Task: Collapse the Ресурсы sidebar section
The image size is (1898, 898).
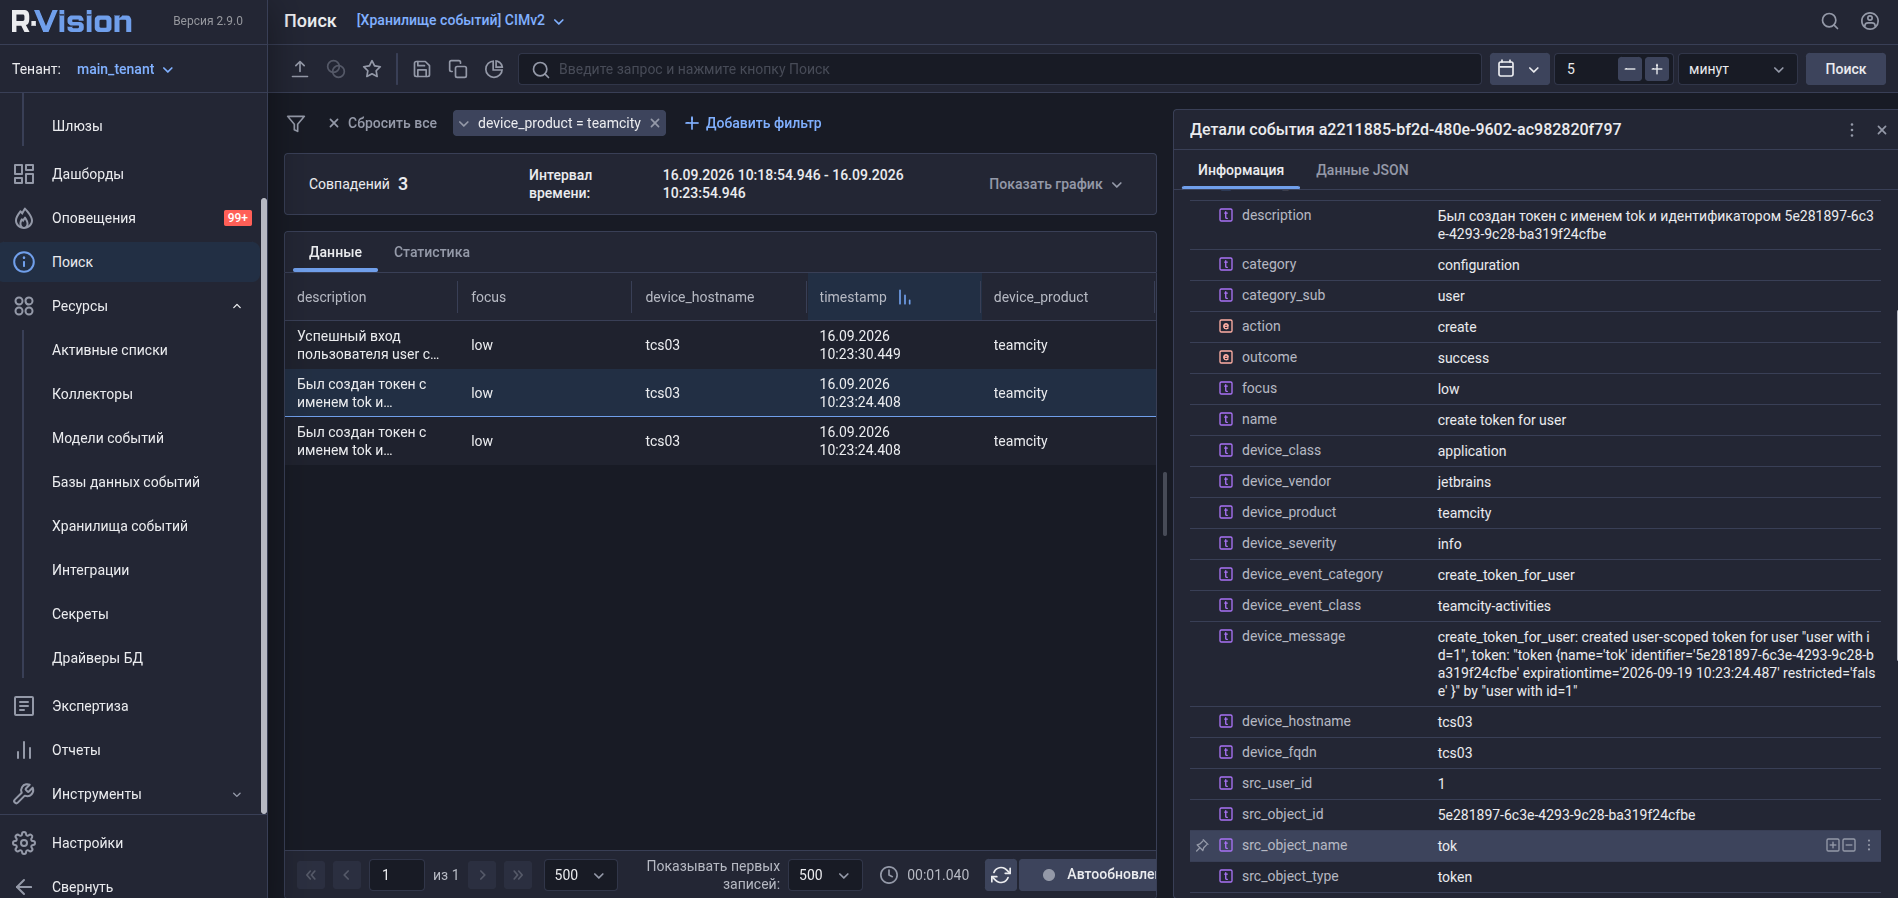Action: click(237, 306)
